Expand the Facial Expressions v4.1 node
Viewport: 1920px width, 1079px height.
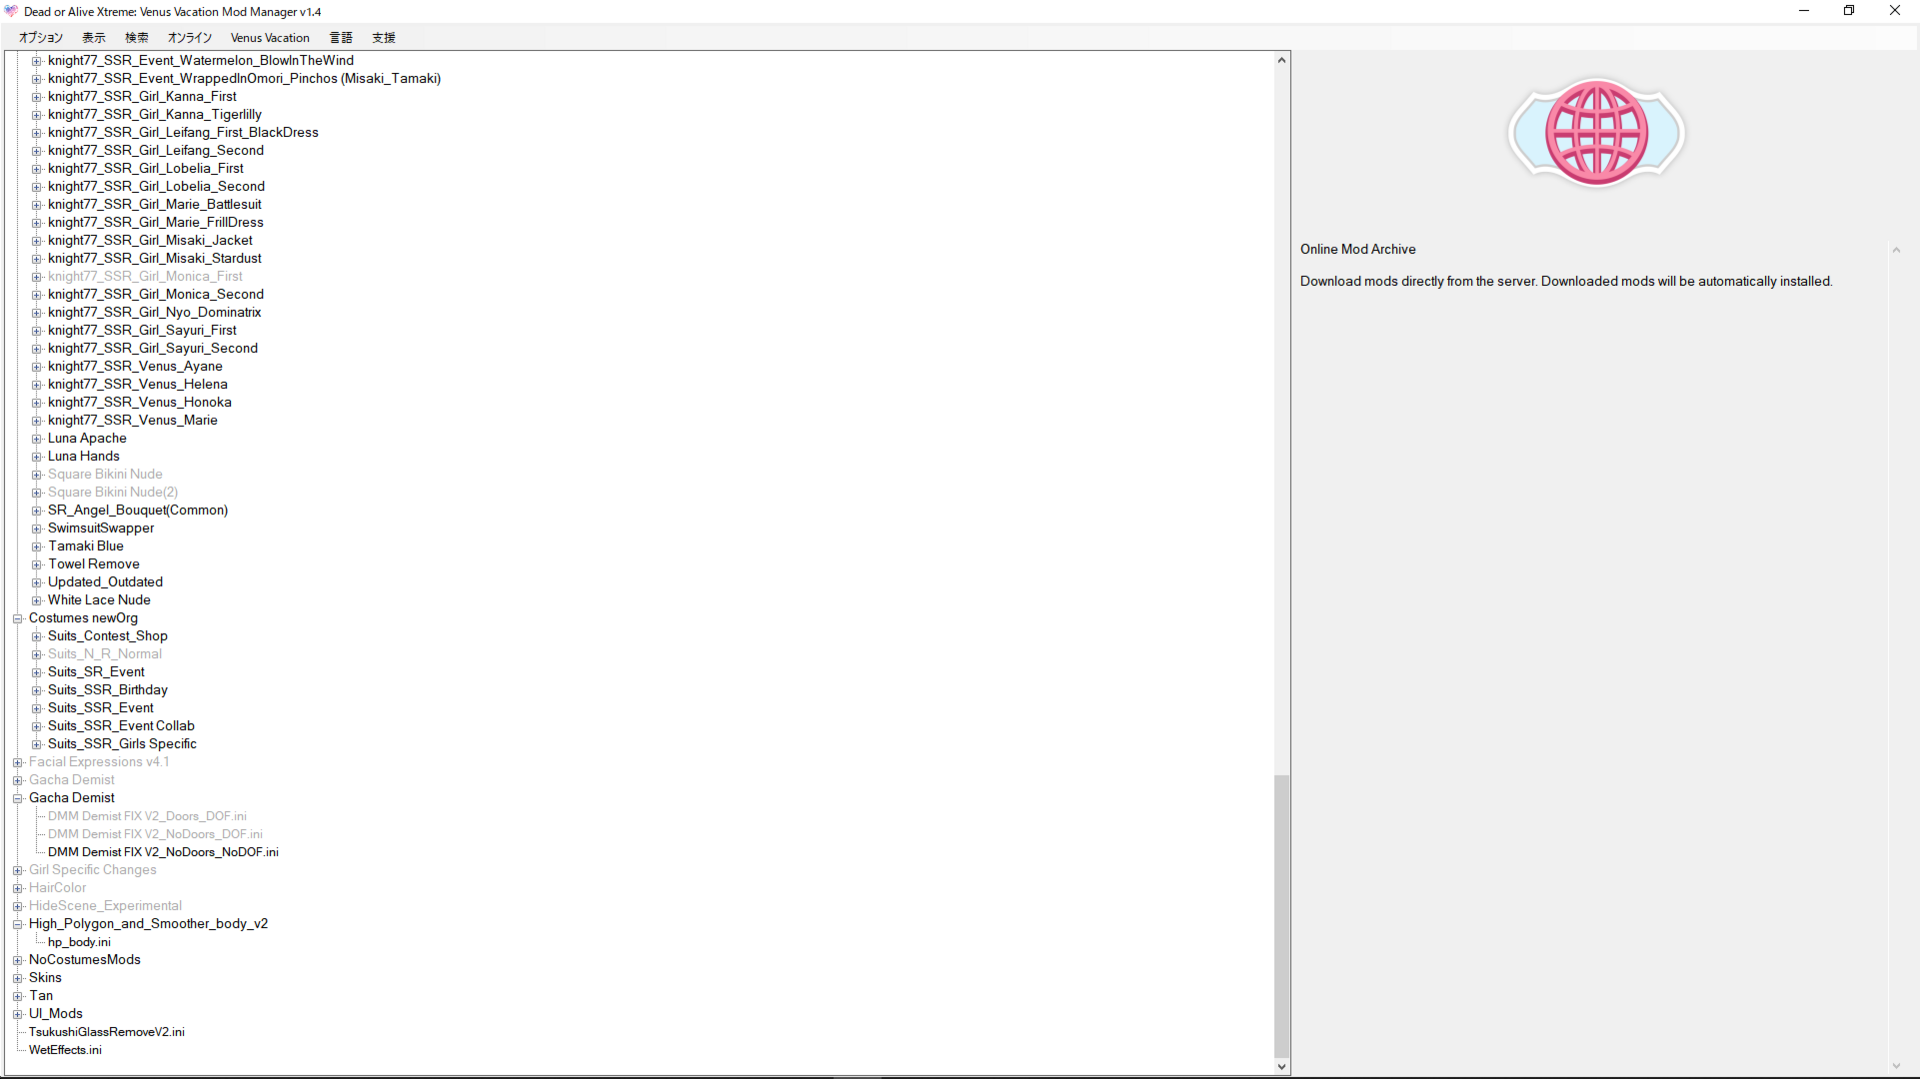[18, 762]
